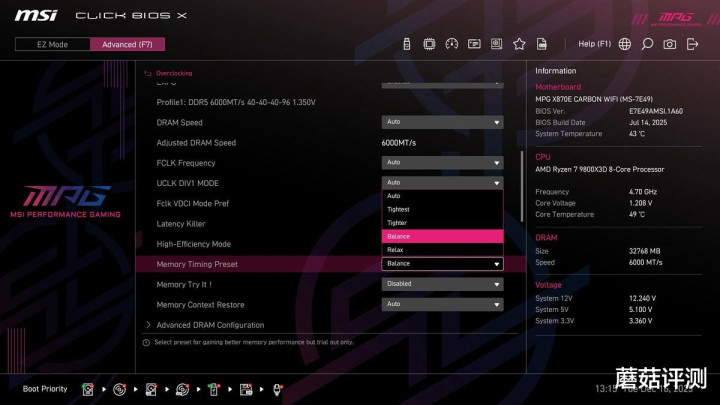The height and width of the screenshot is (405, 720).
Task: Go back via the Overclocking breadcrumb link
Action: tap(173, 73)
